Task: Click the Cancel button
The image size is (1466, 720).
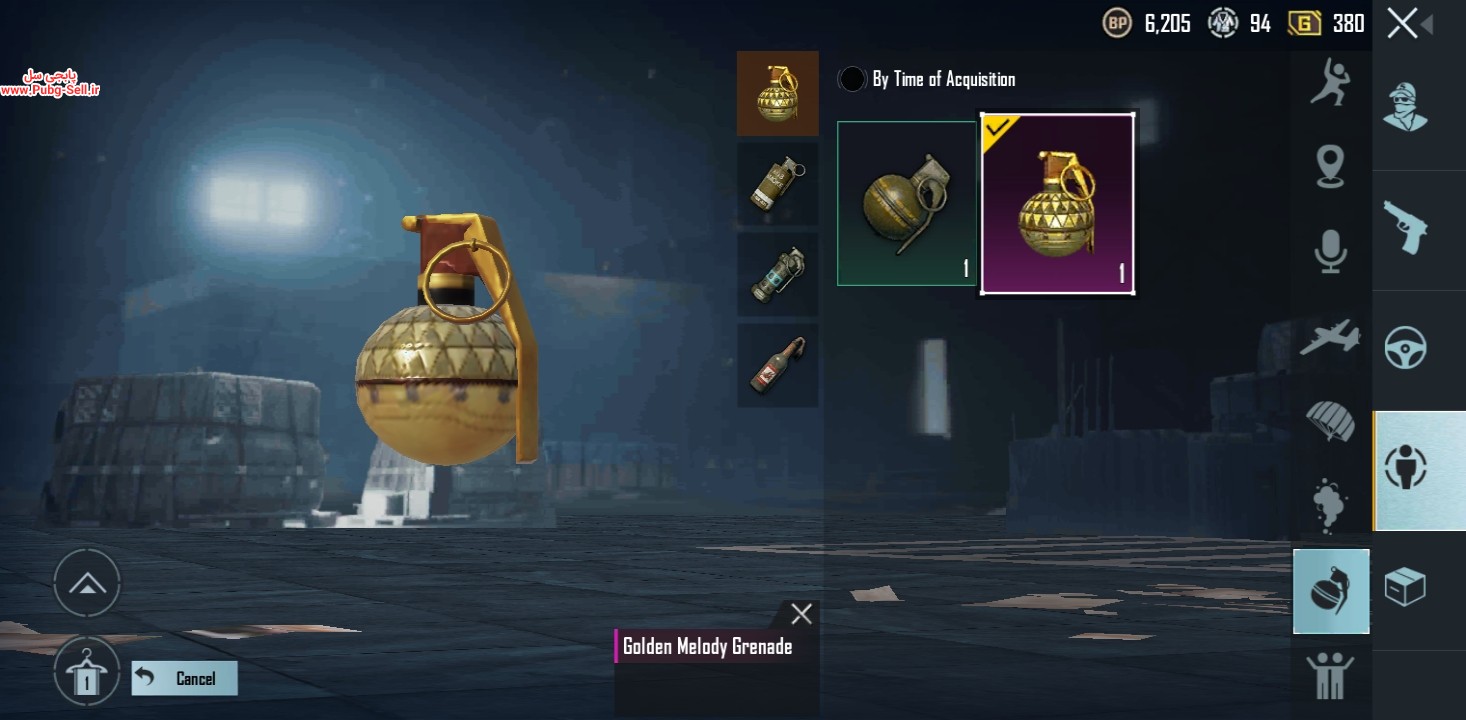Action: click(x=185, y=678)
